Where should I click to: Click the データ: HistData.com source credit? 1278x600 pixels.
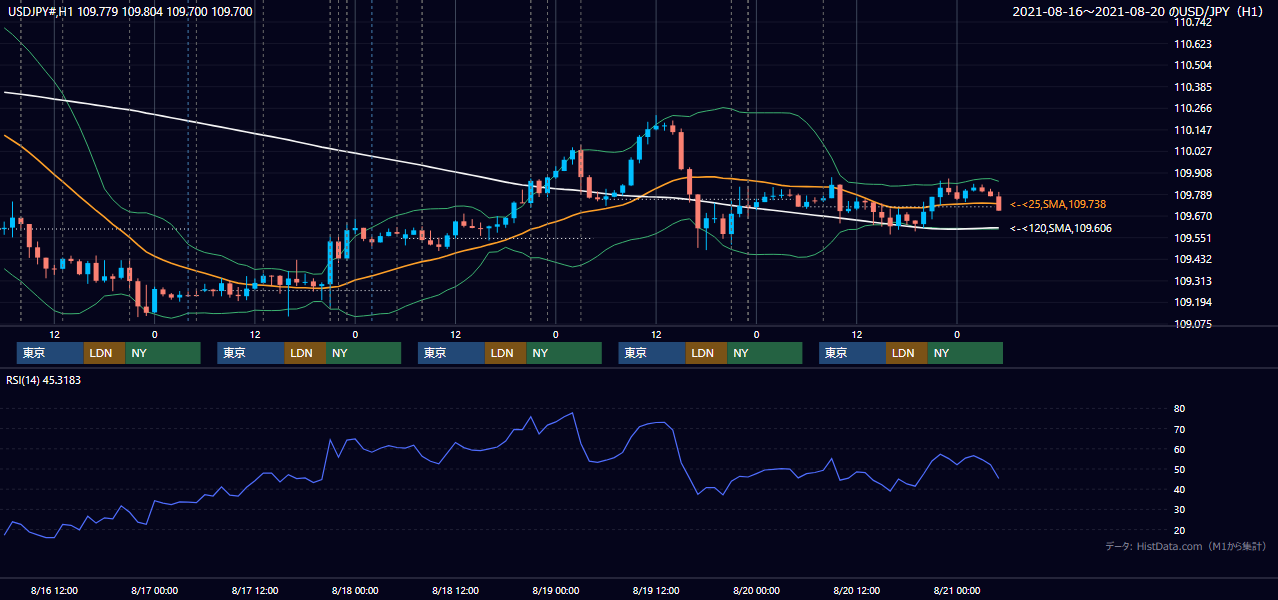[1186, 547]
